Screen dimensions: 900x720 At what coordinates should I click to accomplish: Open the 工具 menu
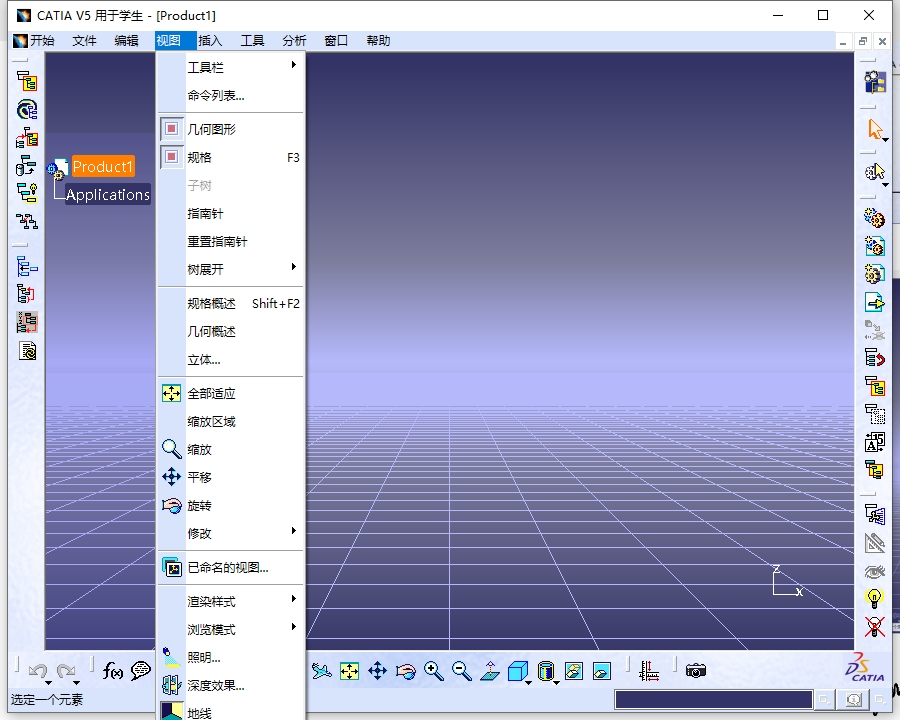(x=252, y=41)
